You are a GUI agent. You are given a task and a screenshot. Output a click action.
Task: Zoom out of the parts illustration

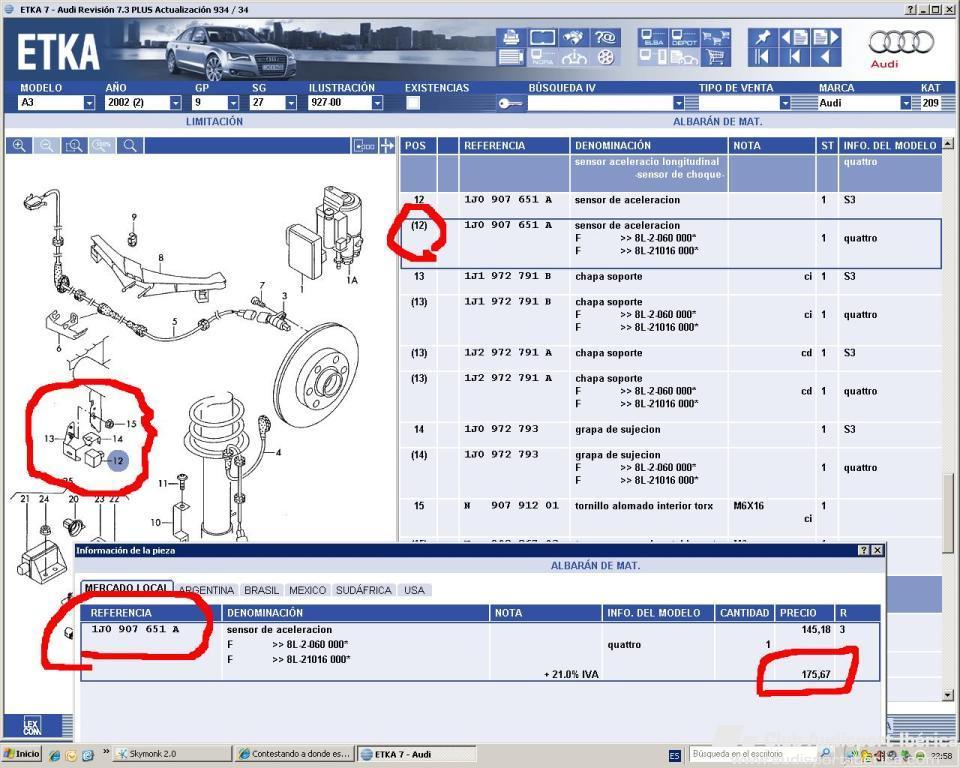click(47, 146)
